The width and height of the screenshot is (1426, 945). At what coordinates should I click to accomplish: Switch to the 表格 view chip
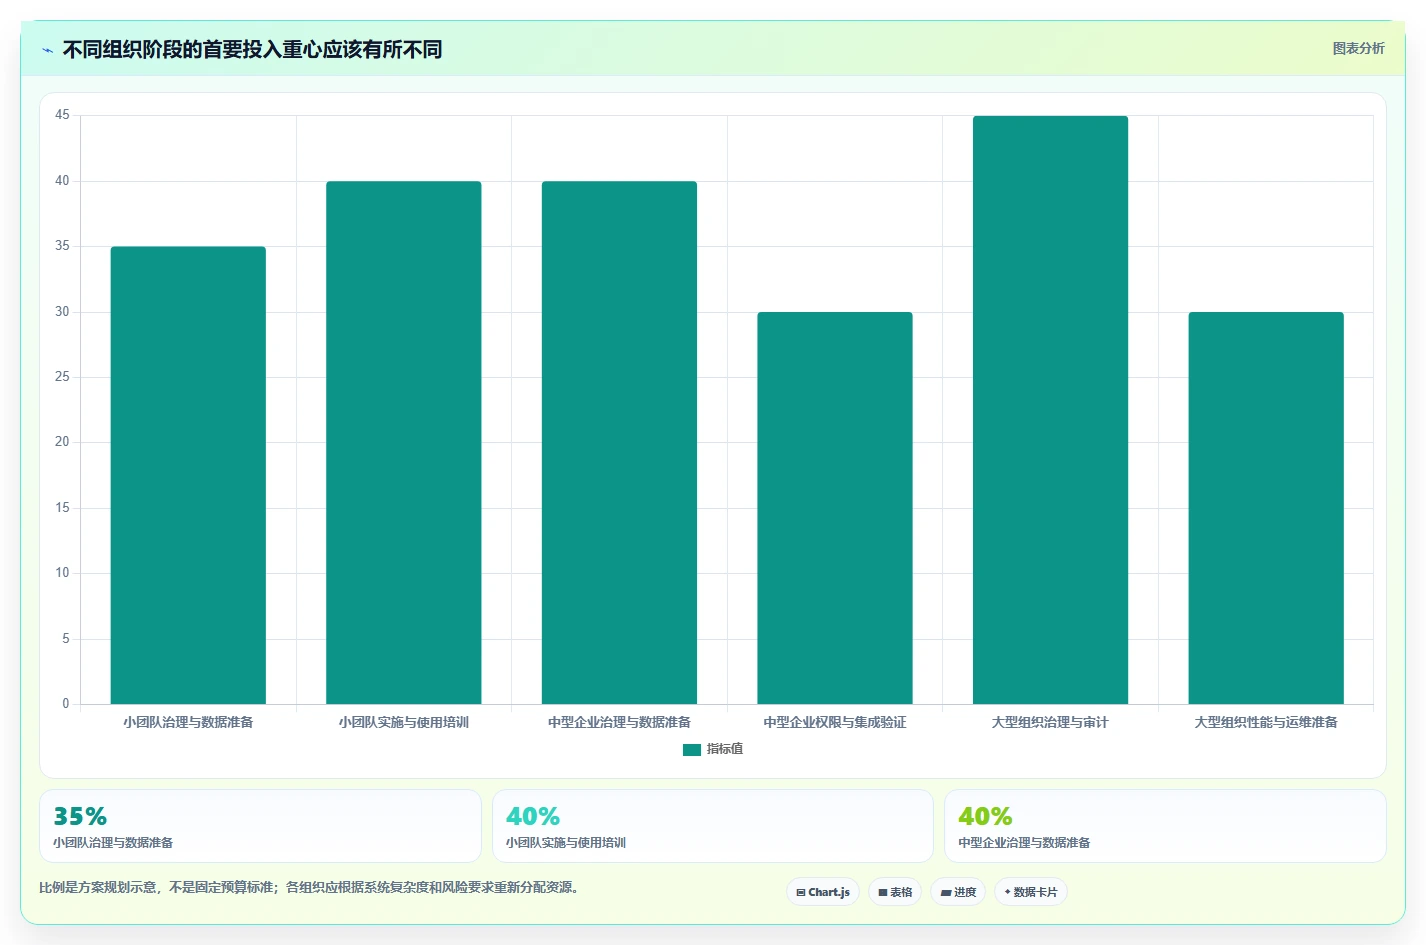tap(895, 892)
